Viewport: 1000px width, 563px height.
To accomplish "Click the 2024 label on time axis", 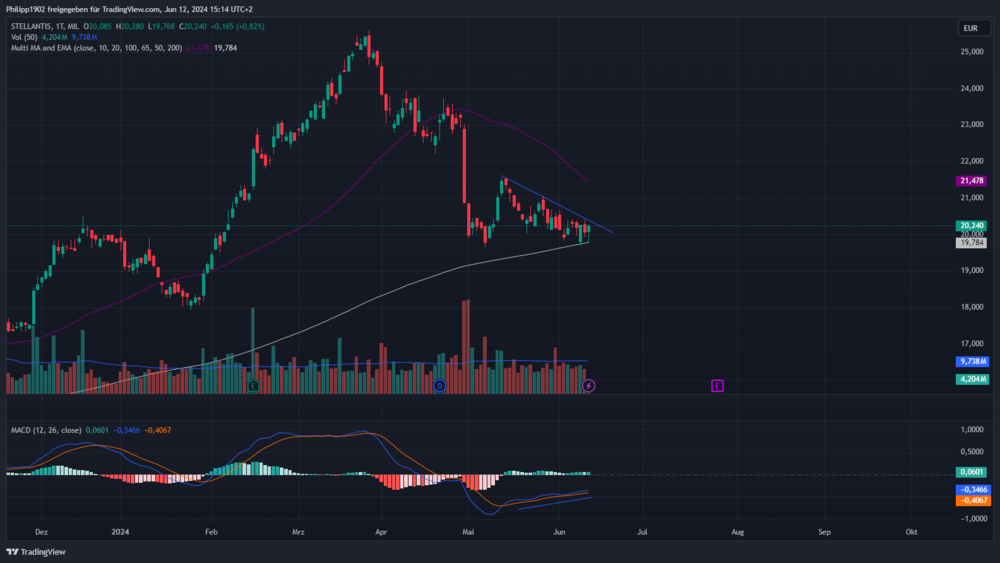I will point(120,532).
